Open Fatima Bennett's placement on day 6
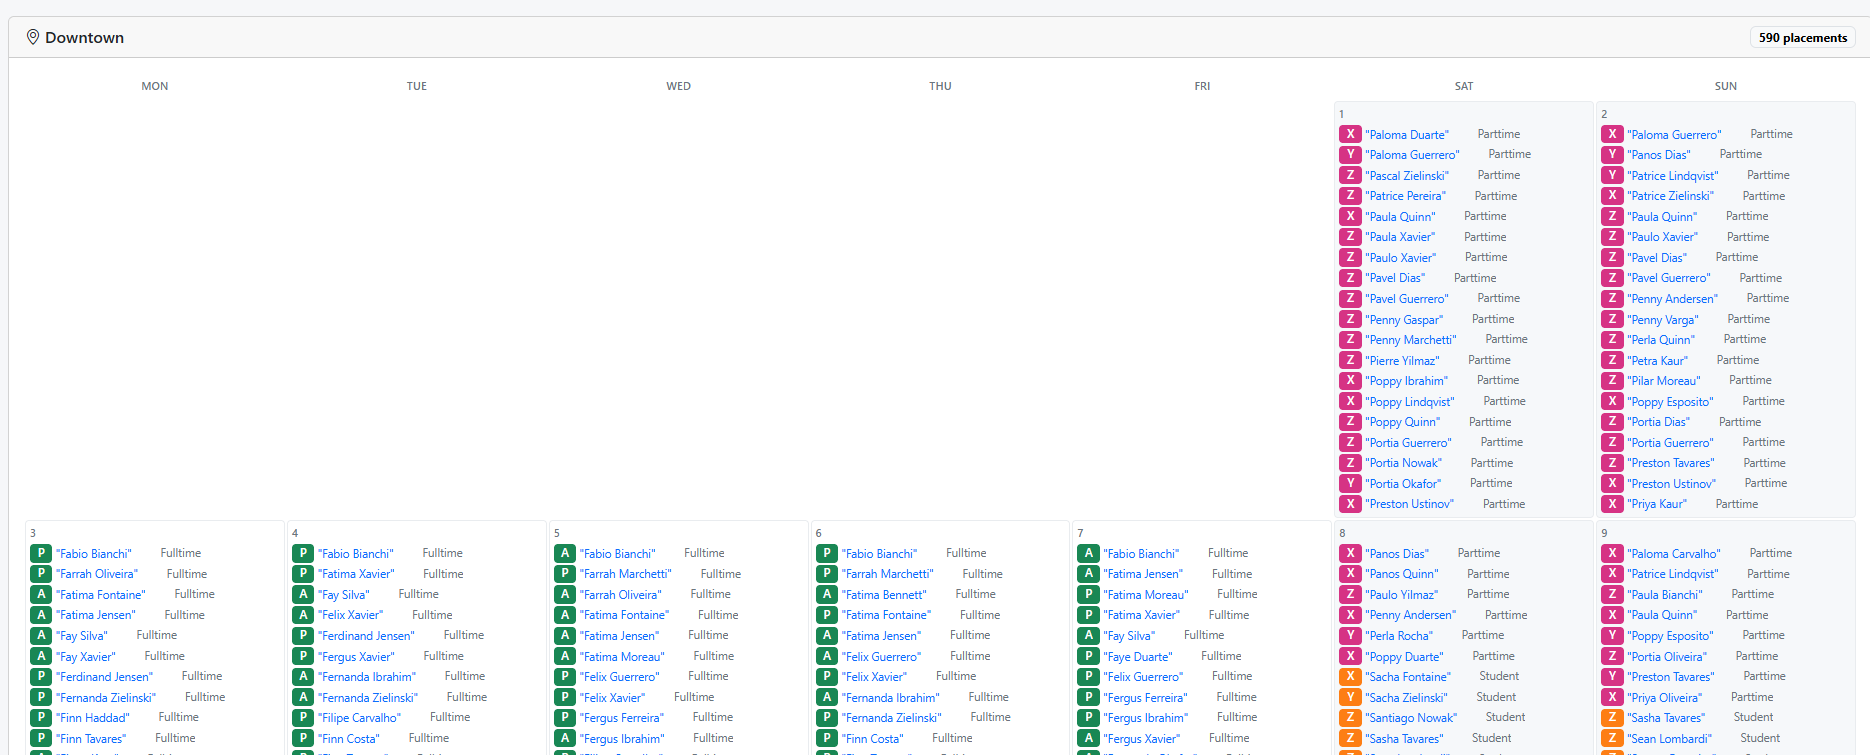The width and height of the screenshot is (1870, 755). (x=884, y=594)
